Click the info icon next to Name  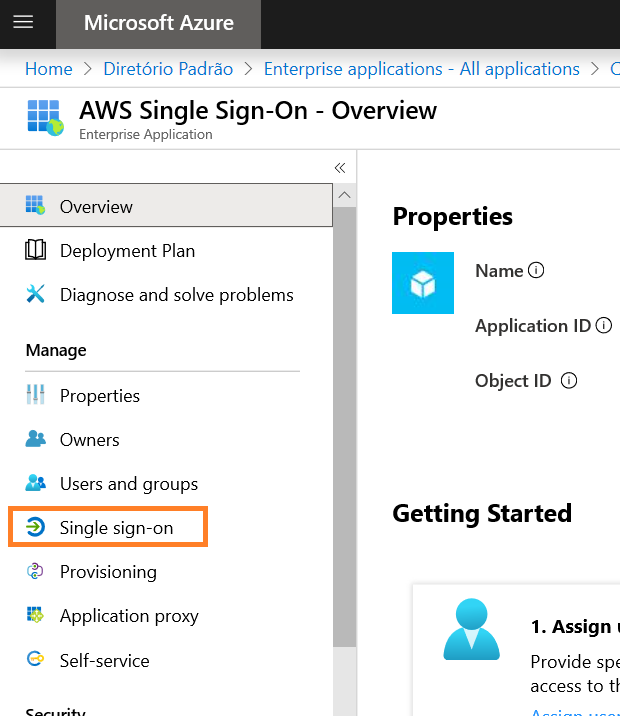(x=537, y=271)
